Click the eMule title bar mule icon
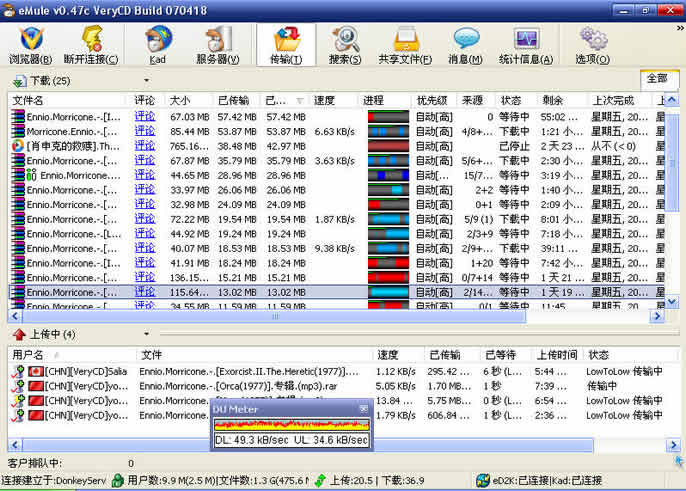 [8, 11]
